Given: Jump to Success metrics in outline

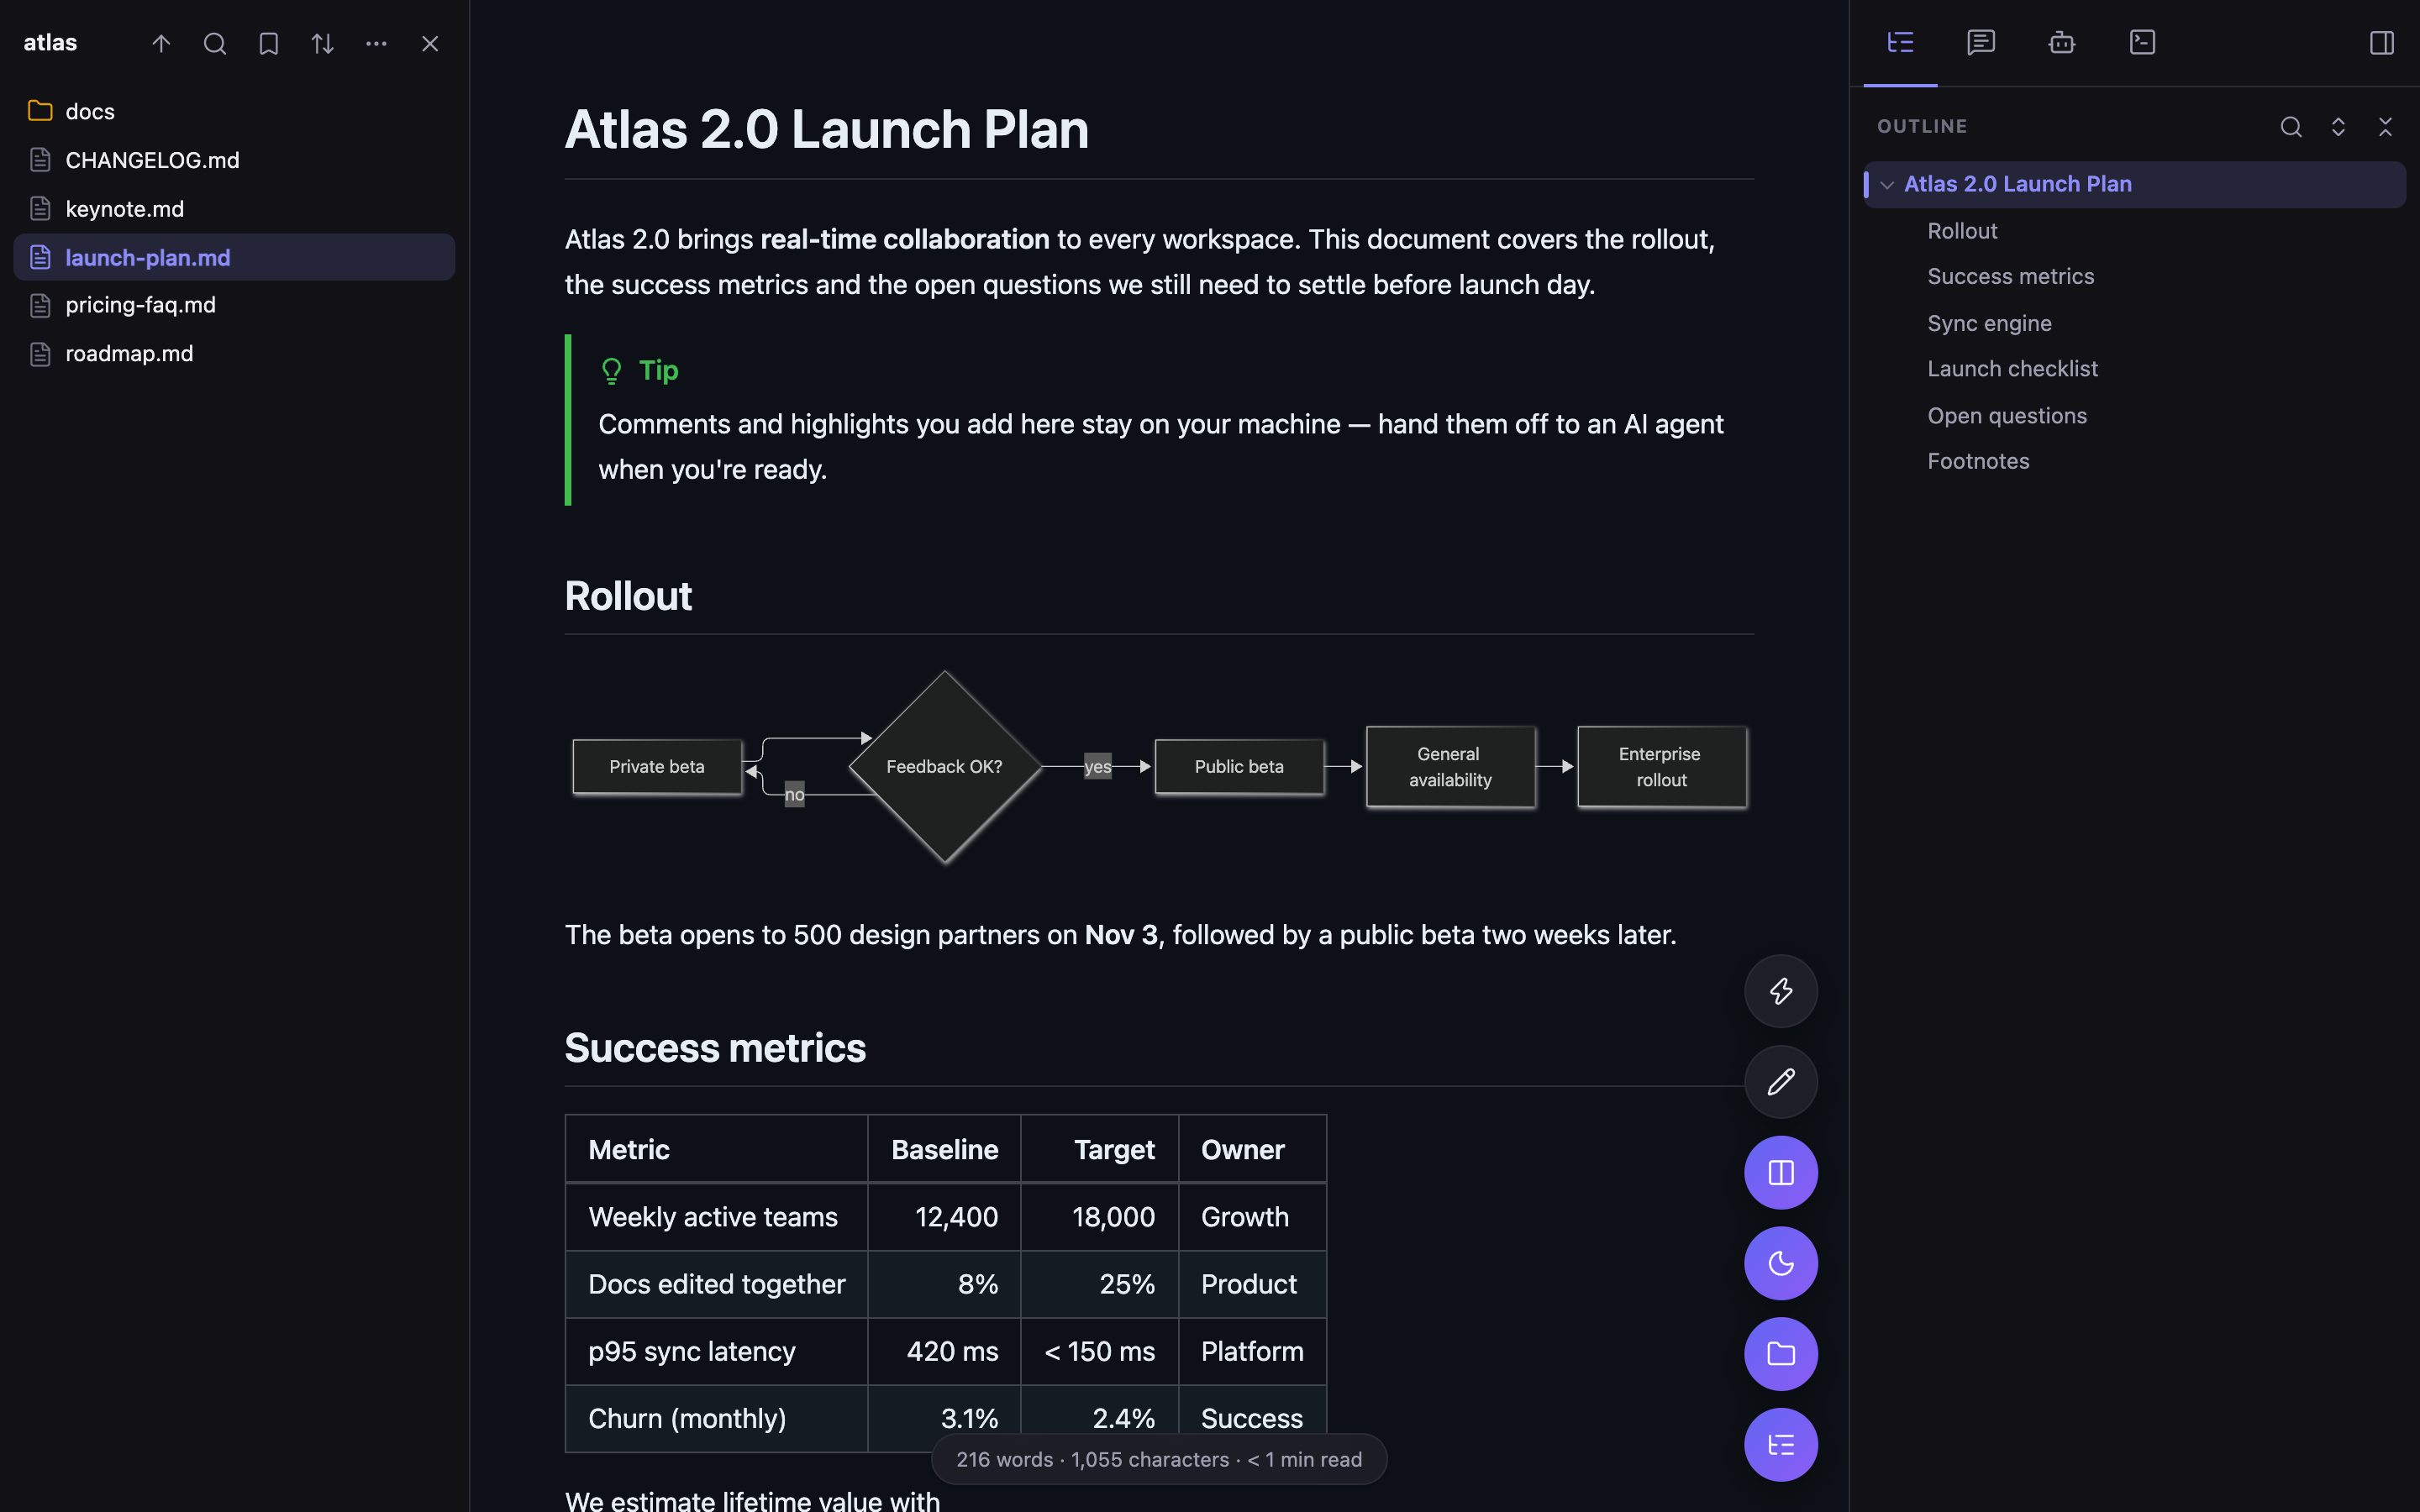Looking at the screenshot, I should coord(2010,276).
